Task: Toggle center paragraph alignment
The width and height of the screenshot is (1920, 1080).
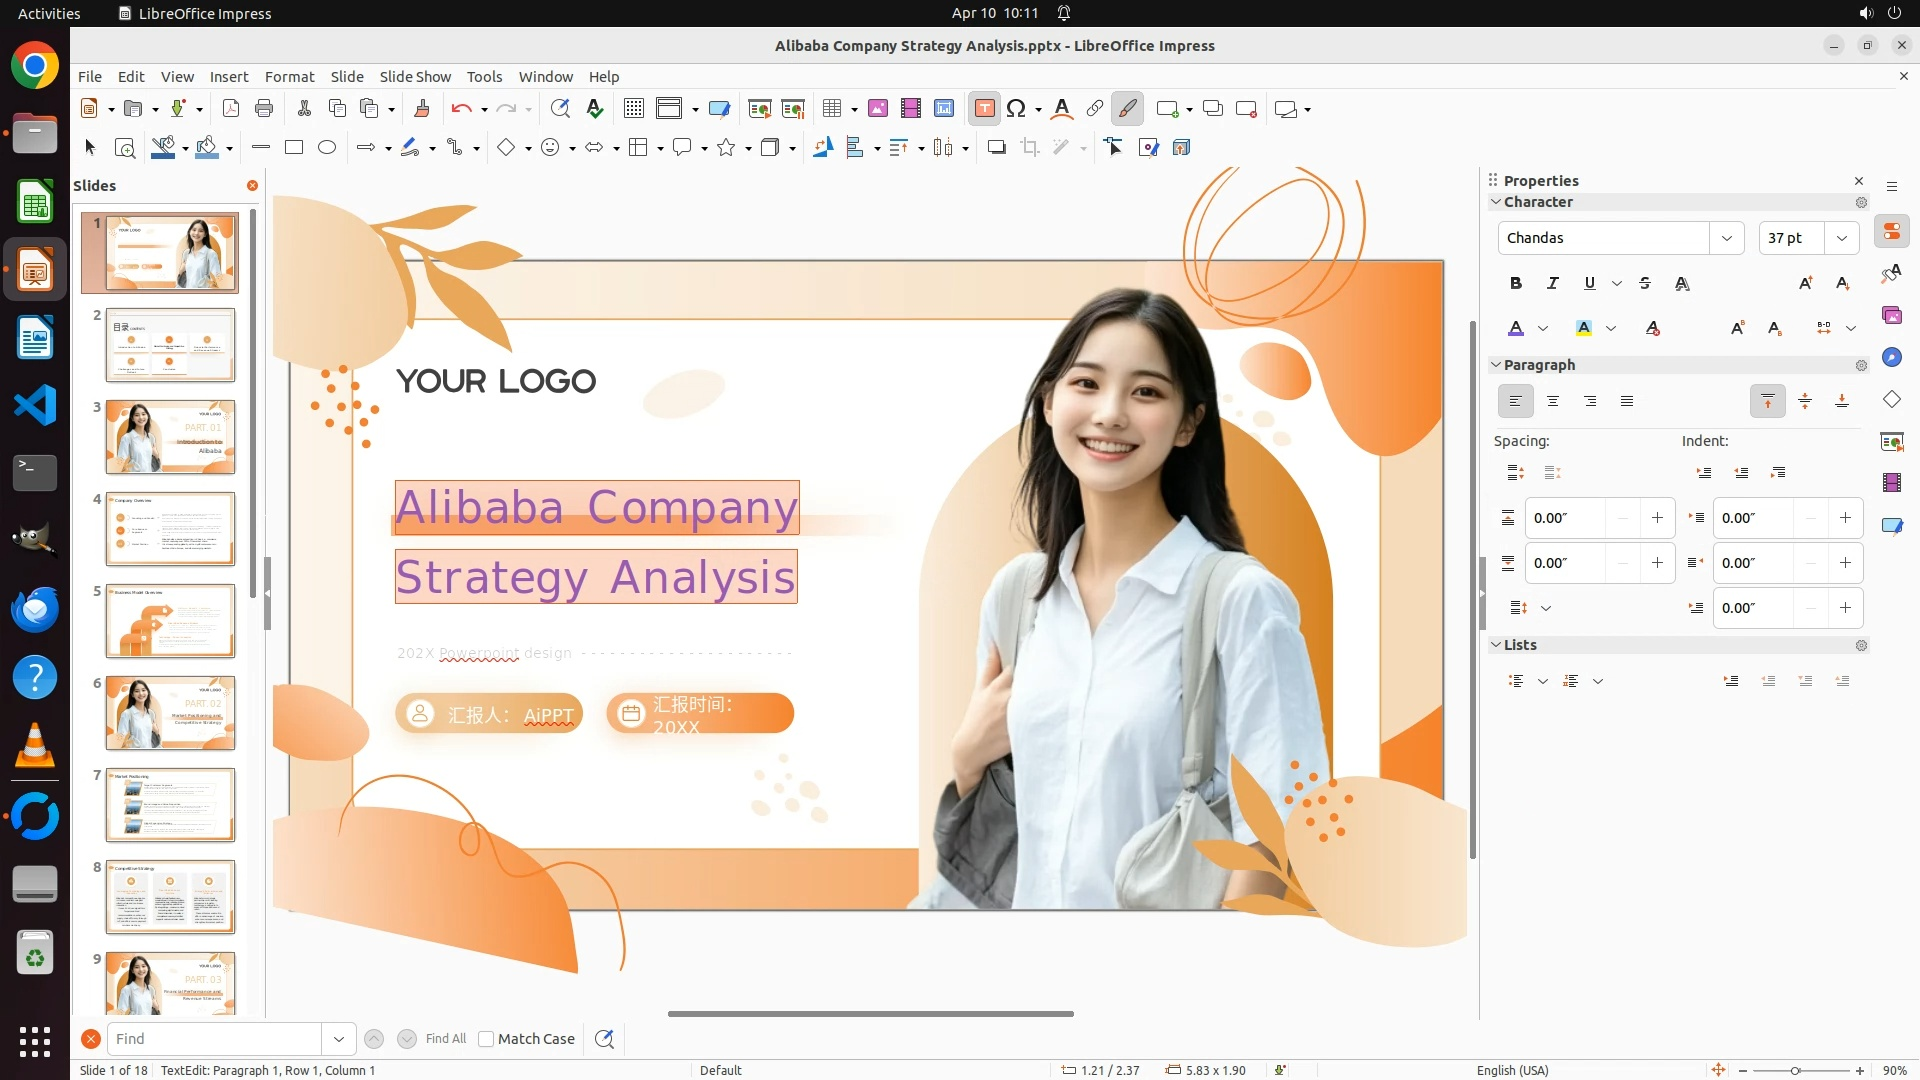Action: (1553, 402)
